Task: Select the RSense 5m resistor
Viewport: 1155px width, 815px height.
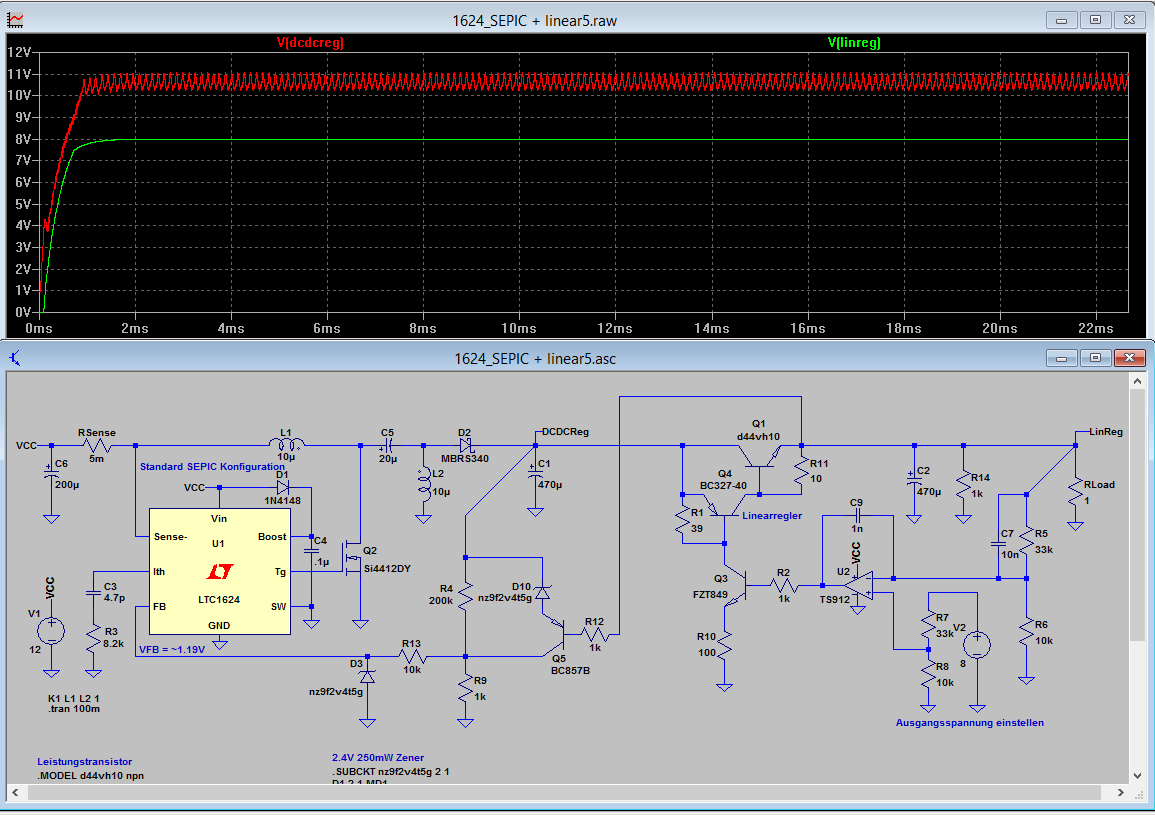Action: tap(96, 446)
